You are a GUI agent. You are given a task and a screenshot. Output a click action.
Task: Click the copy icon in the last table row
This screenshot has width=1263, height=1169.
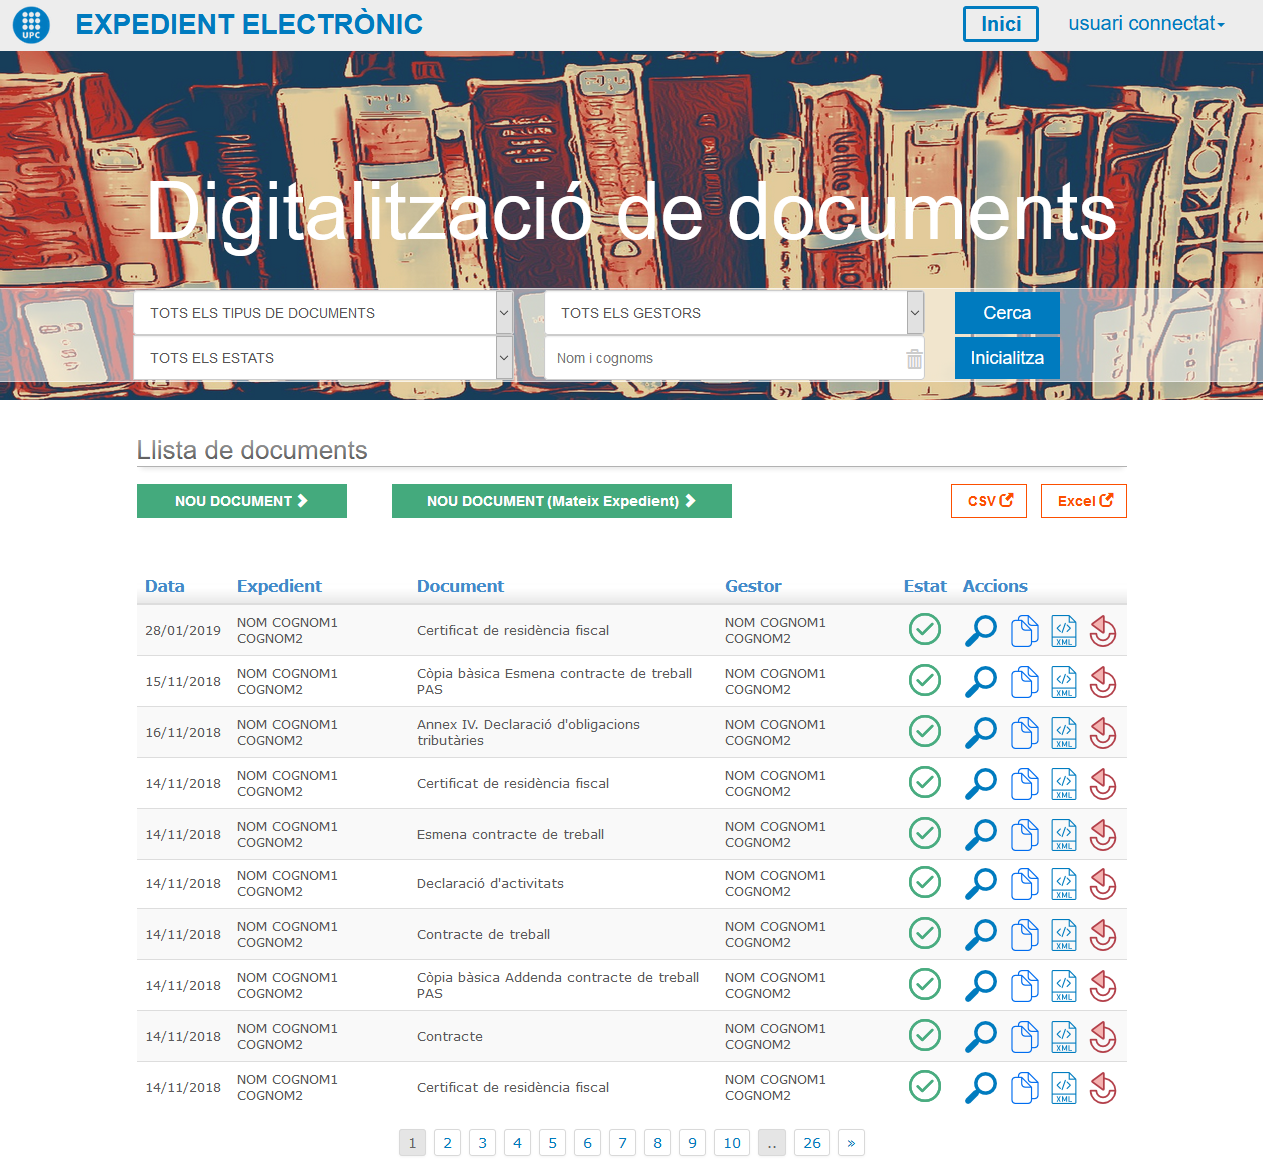point(1024,1088)
